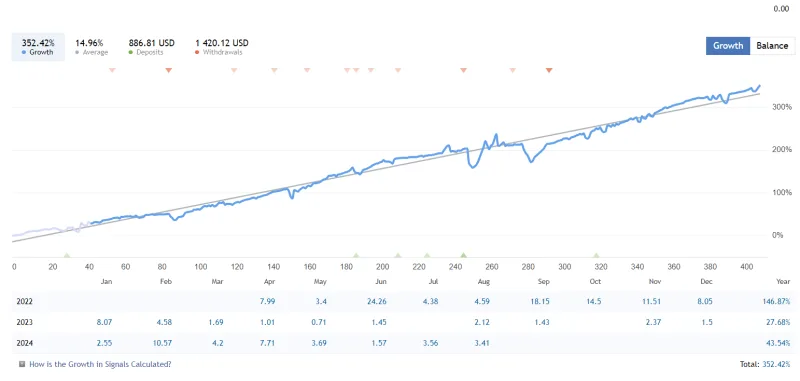Screen dimensions: 800x381
Task: Click the dark green deposit triangle near day 240
Action: click(463, 255)
